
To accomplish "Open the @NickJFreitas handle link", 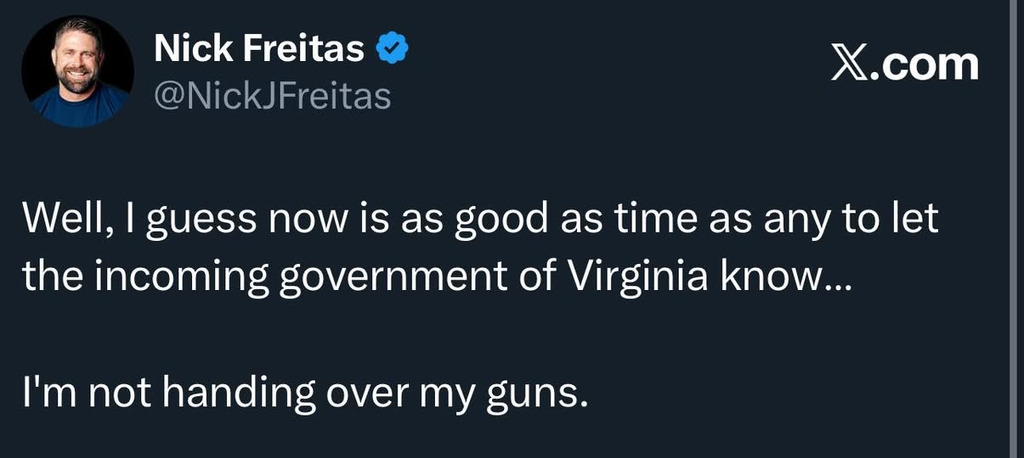I will pyautogui.click(x=272, y=96).
